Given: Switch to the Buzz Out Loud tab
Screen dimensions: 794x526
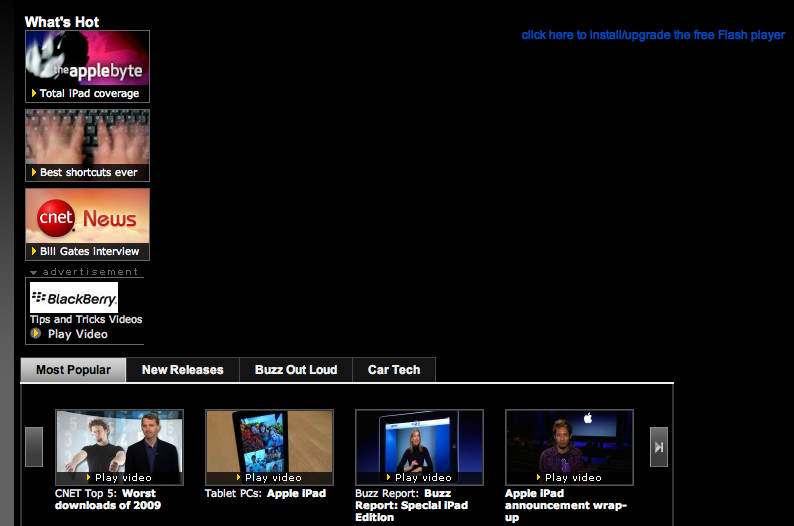Looking at the screenshot, I should (296, 370).
